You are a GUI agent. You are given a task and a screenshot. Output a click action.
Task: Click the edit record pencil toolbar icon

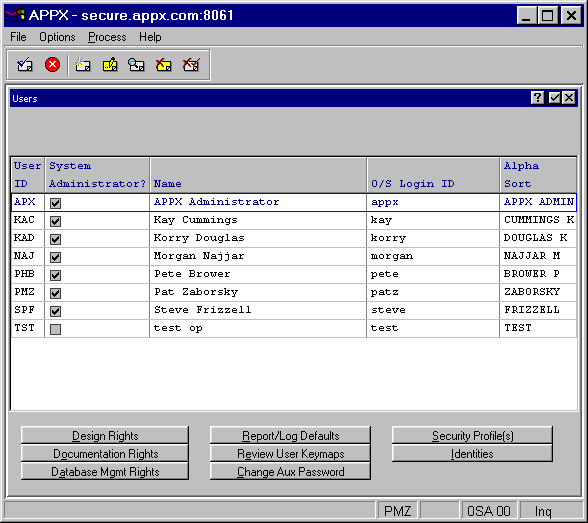tap(110, 64)
